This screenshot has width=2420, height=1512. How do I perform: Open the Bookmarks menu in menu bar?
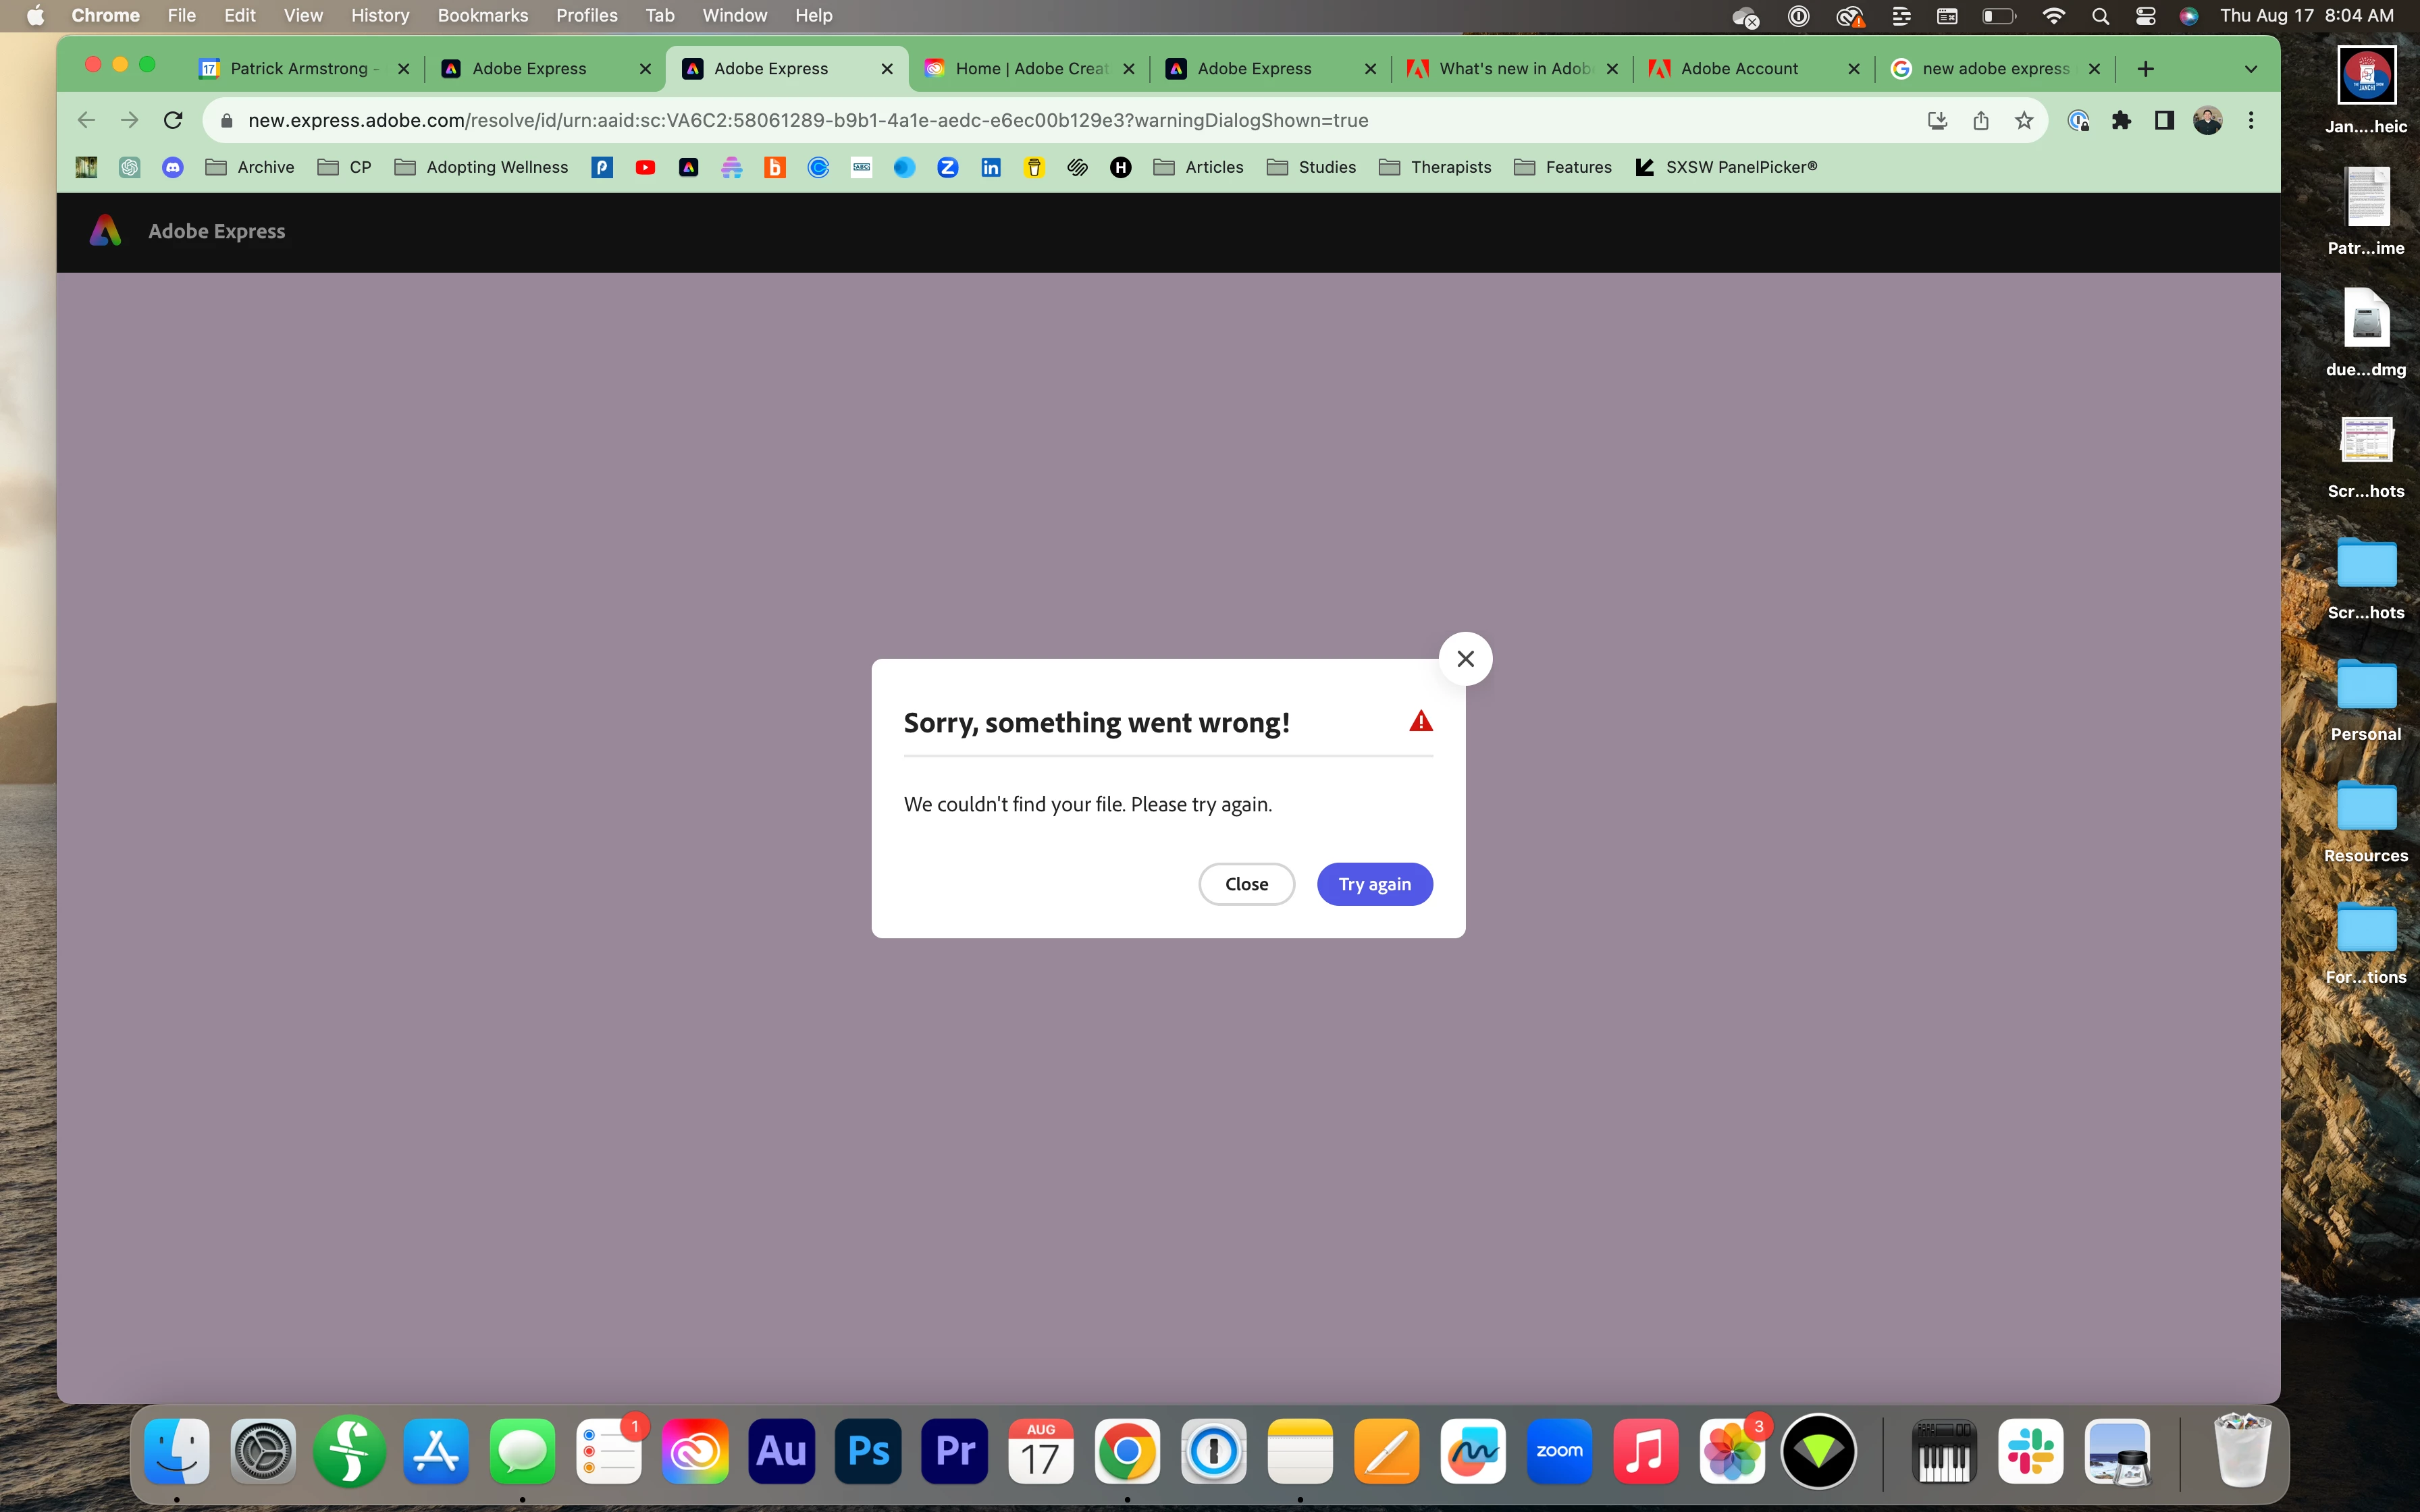[482, 15]
